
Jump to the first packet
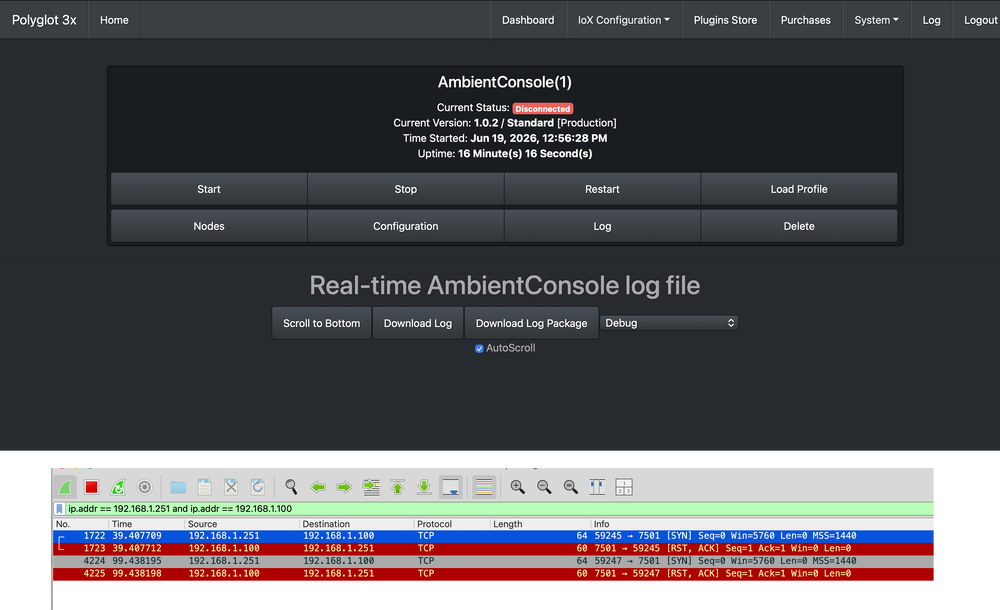tap(397, 487)
